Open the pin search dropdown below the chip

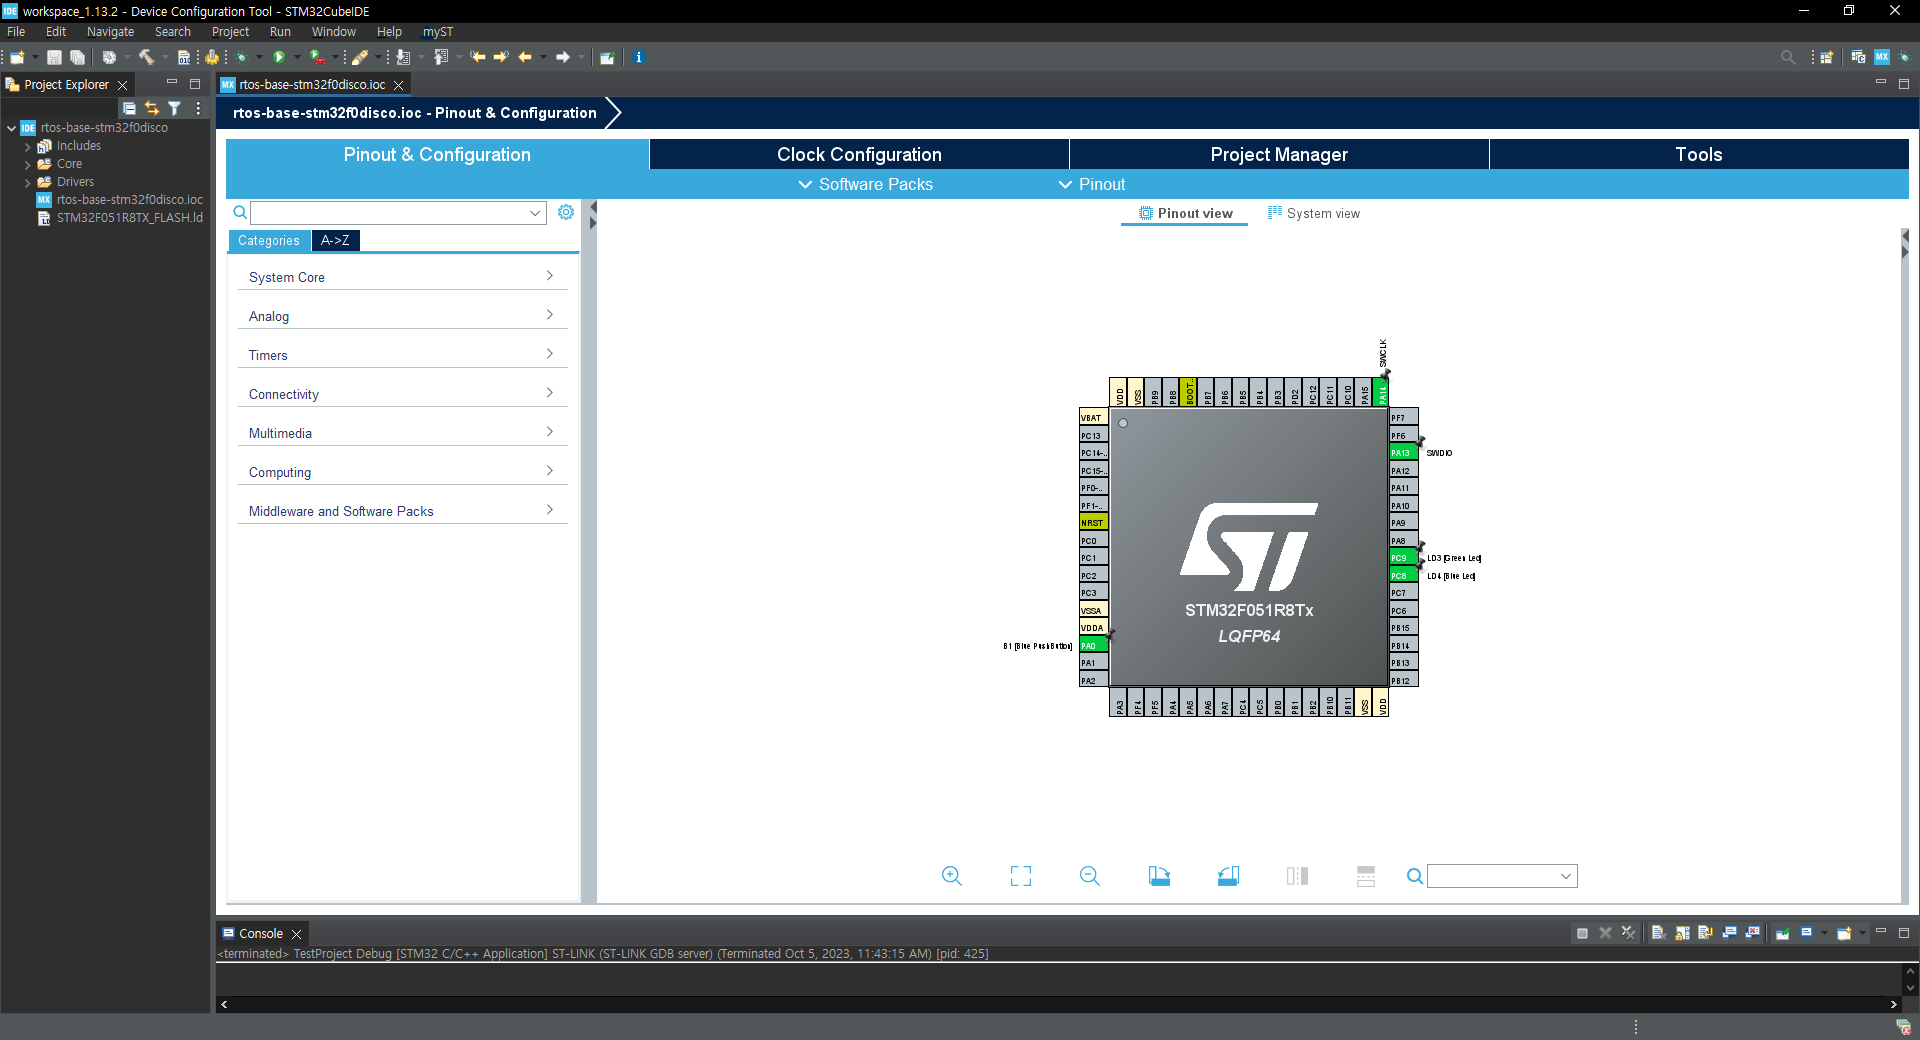pos(1565,877)
